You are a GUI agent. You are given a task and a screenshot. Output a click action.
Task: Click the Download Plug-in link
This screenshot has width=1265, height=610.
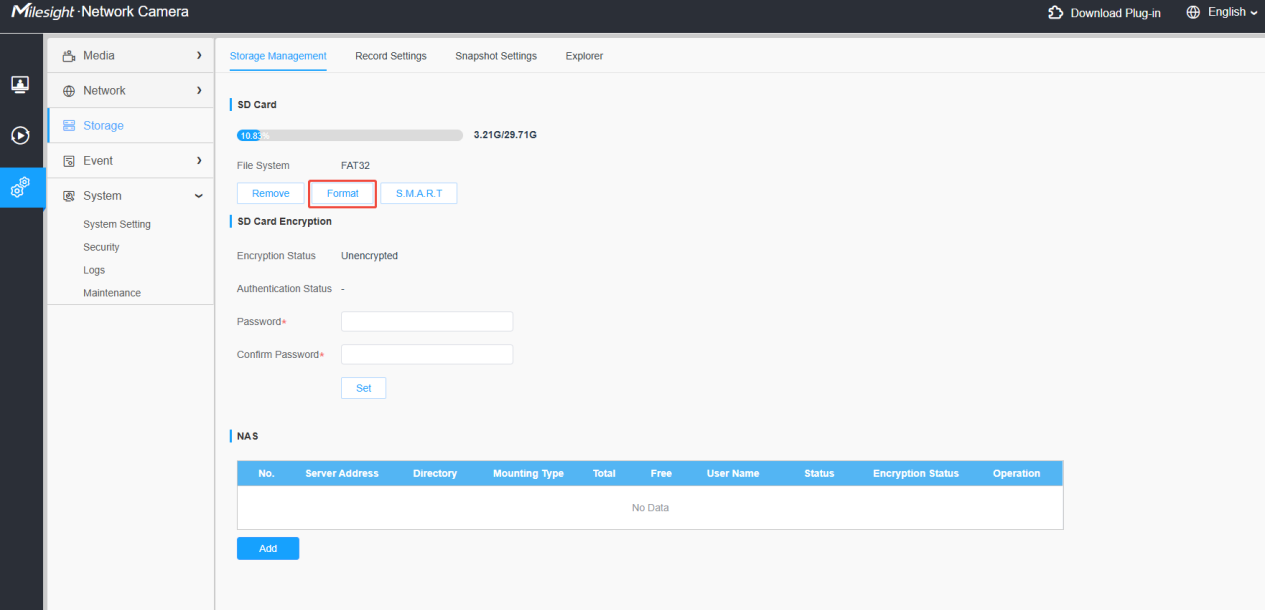[x=1115, y=13]
